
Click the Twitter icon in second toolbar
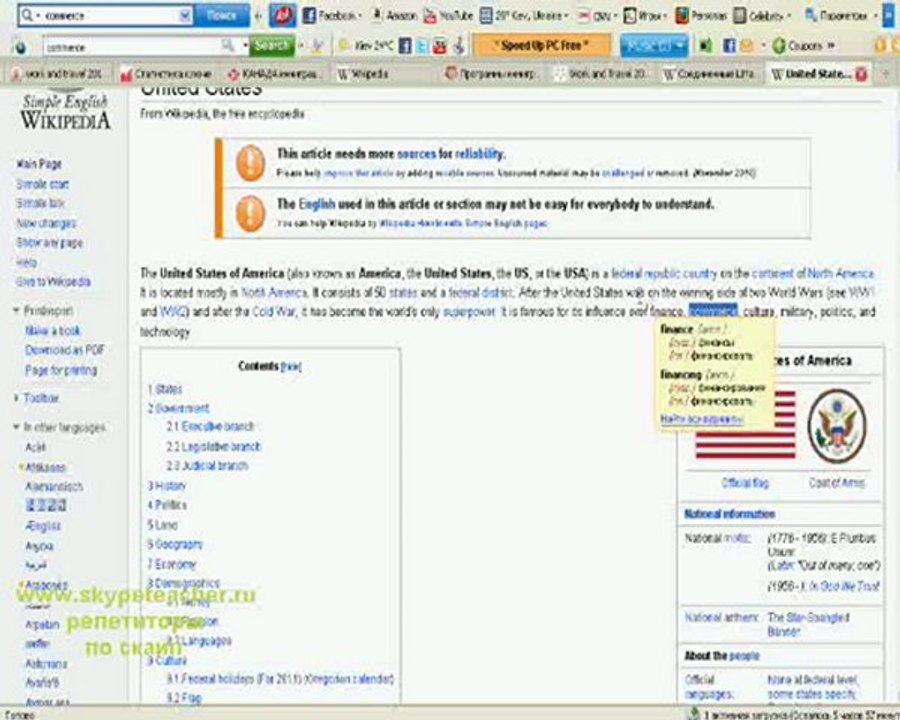[422, 46]
